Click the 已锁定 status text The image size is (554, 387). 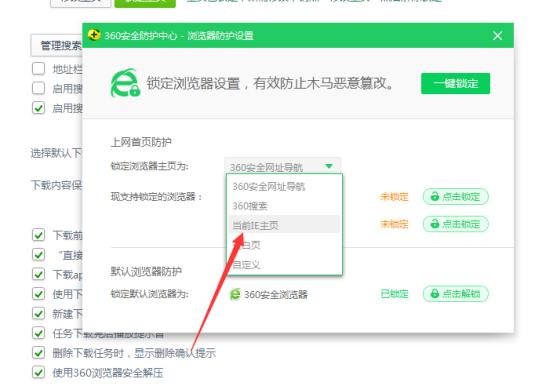click(394, 294)
